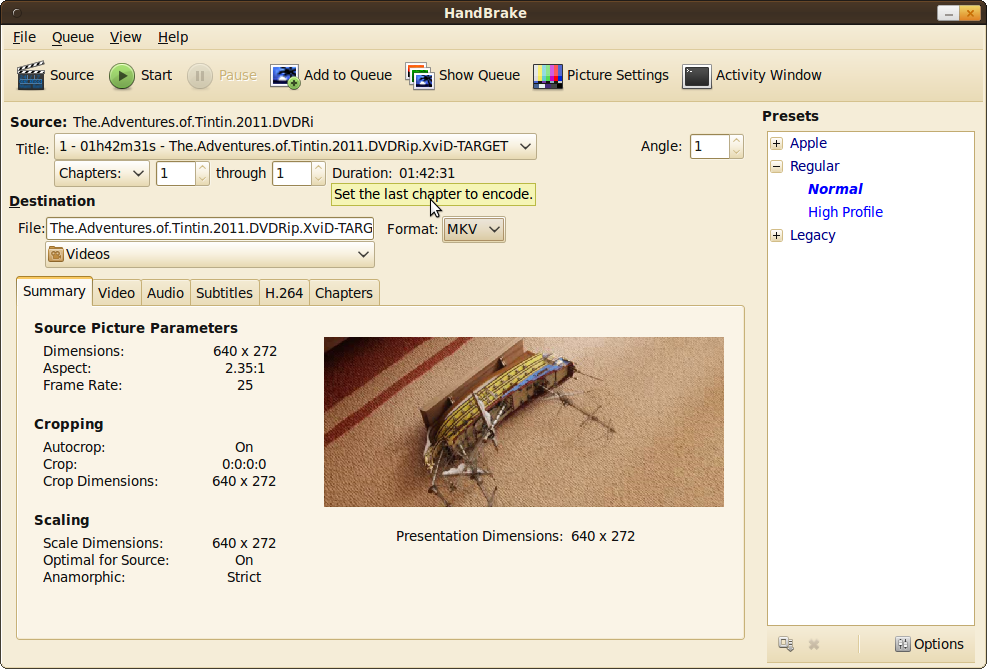This screenshot has width=987, height=669.
Task: Click the end chapter input field
Action: tap(293, 173)
